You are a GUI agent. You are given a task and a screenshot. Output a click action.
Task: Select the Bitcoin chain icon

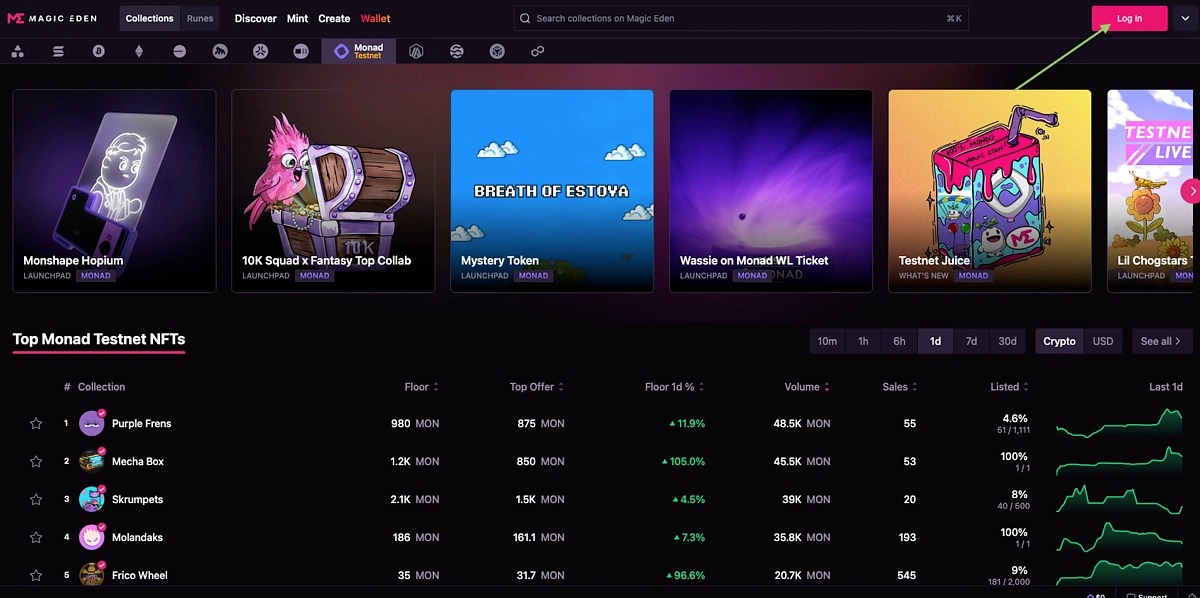98,51
